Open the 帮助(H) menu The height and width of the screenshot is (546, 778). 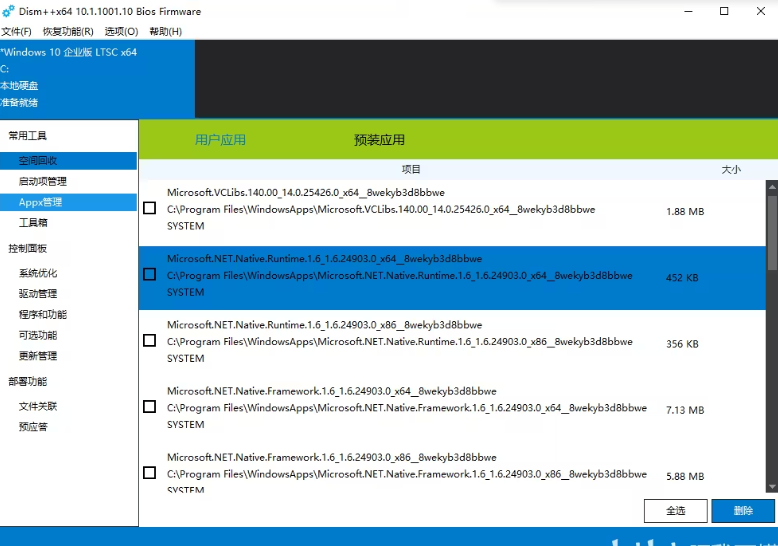coord(165,32)
